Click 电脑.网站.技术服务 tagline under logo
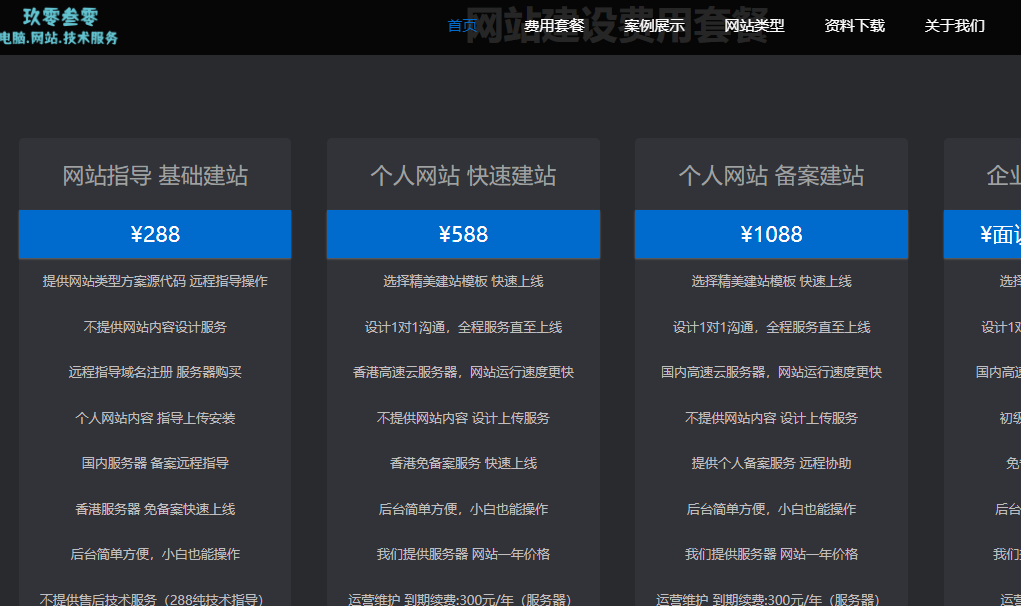 coord(60,37)
